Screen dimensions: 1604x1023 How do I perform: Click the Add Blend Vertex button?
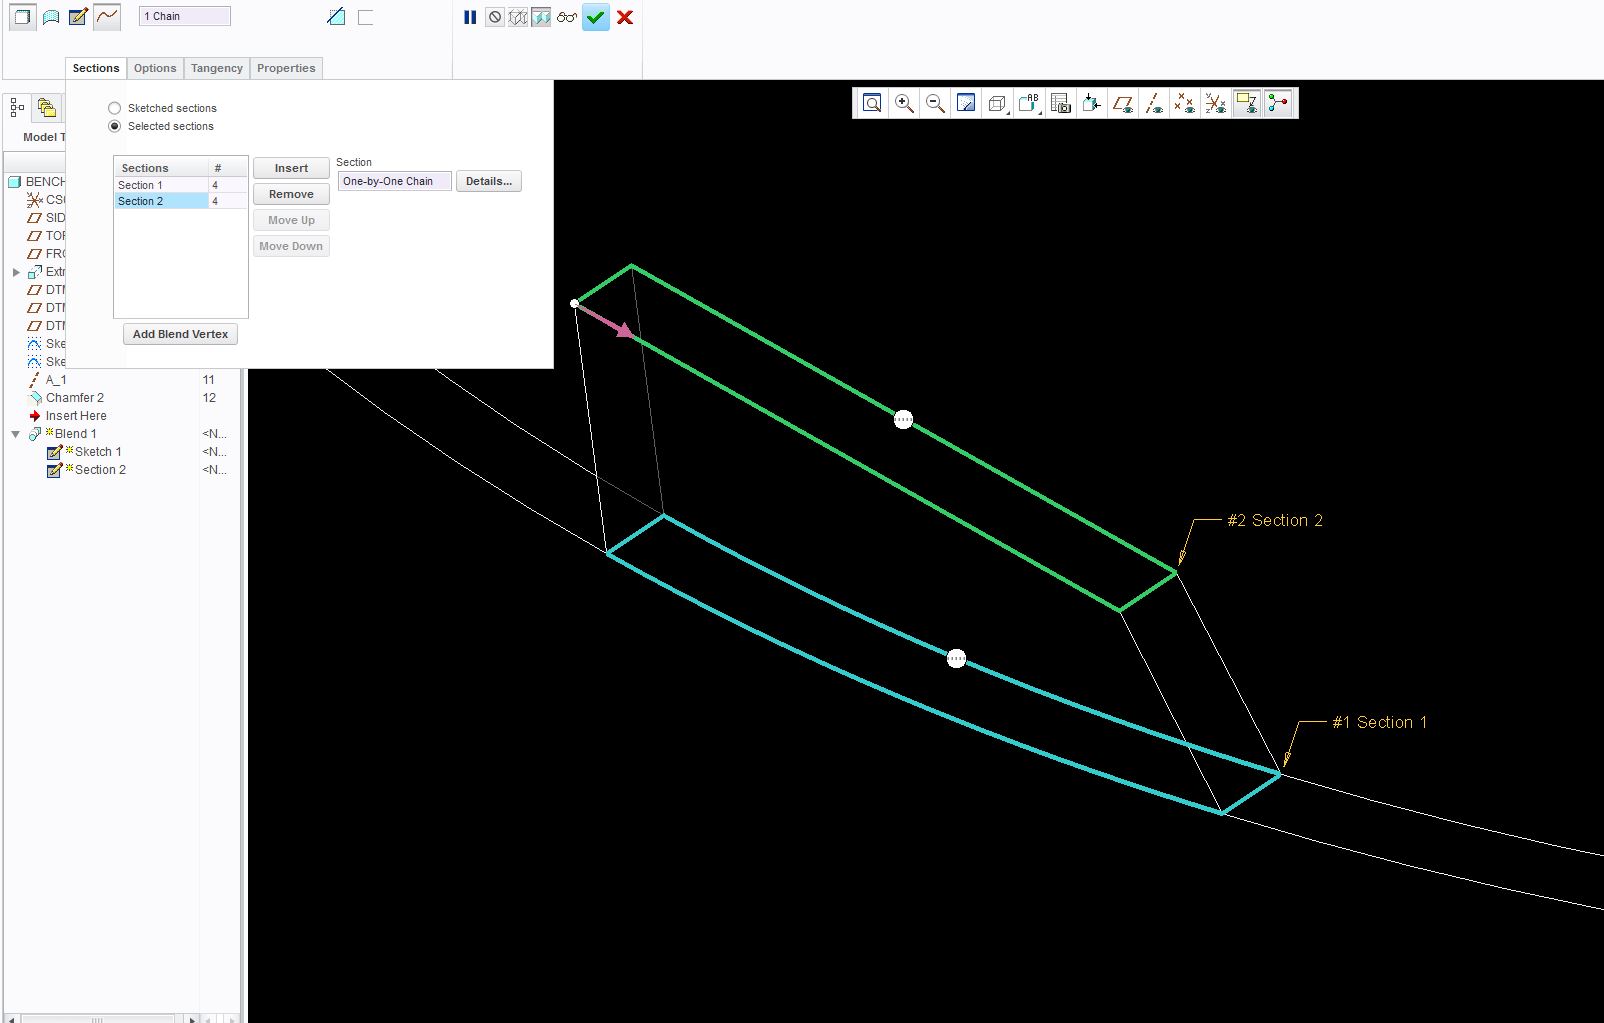tap(180, 334)
